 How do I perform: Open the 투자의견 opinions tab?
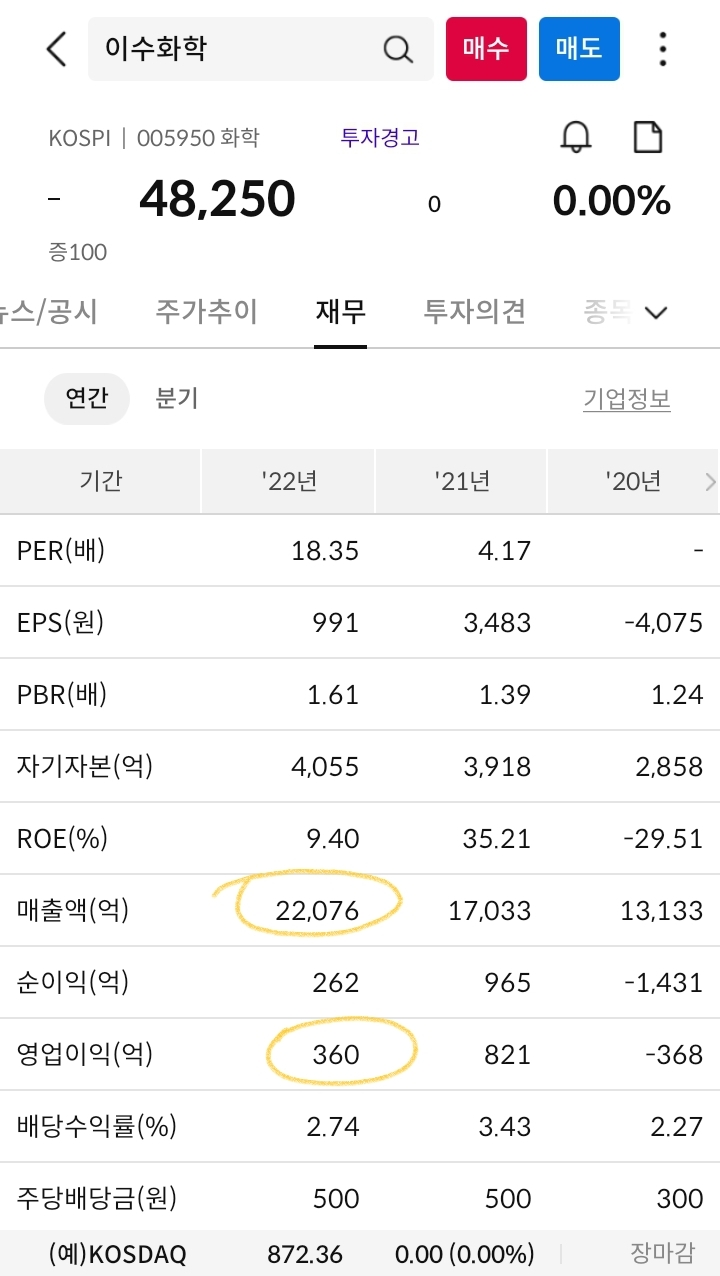[473, 312]
